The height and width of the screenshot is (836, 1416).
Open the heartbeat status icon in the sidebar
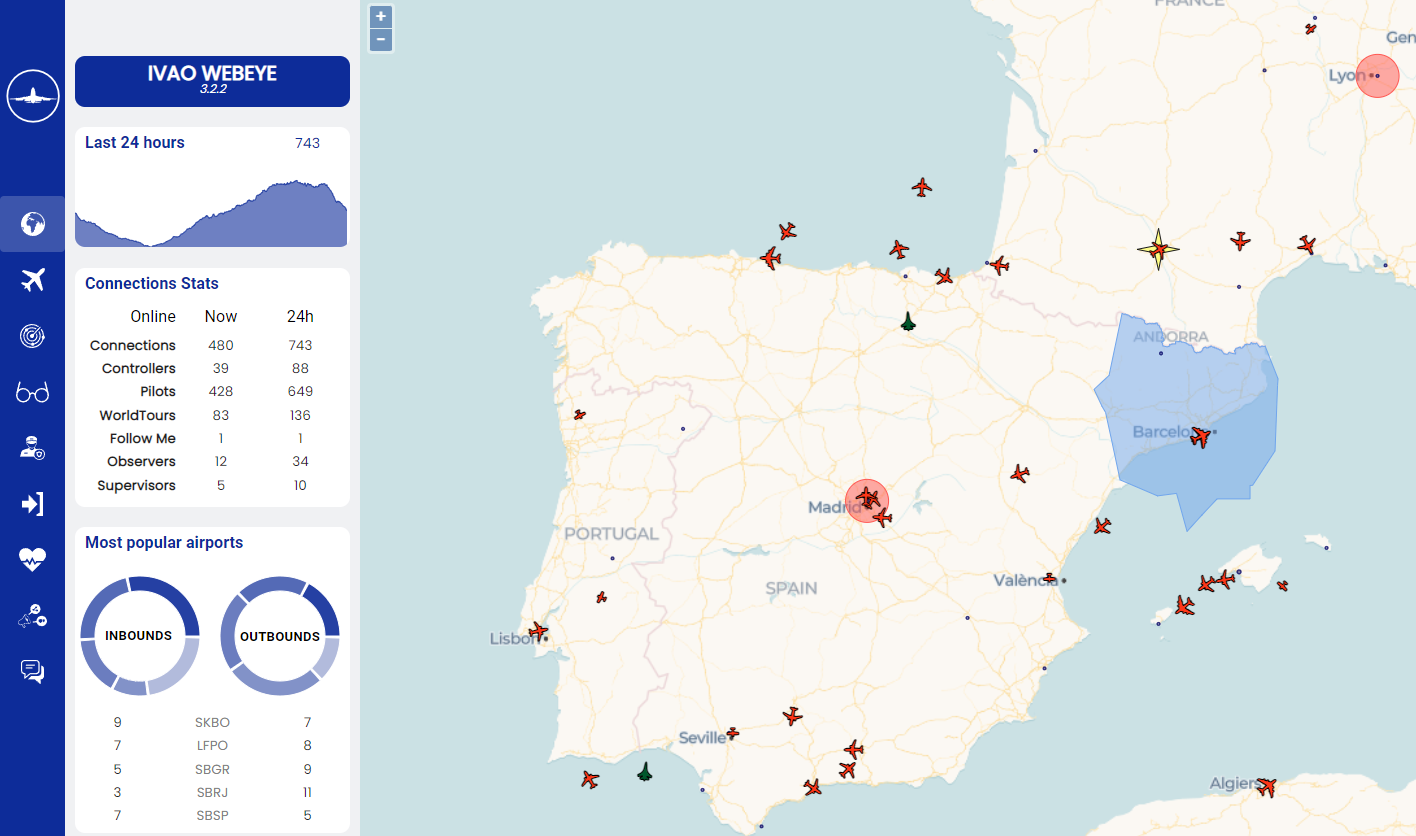pyautogui.click(x=33, y=560)
